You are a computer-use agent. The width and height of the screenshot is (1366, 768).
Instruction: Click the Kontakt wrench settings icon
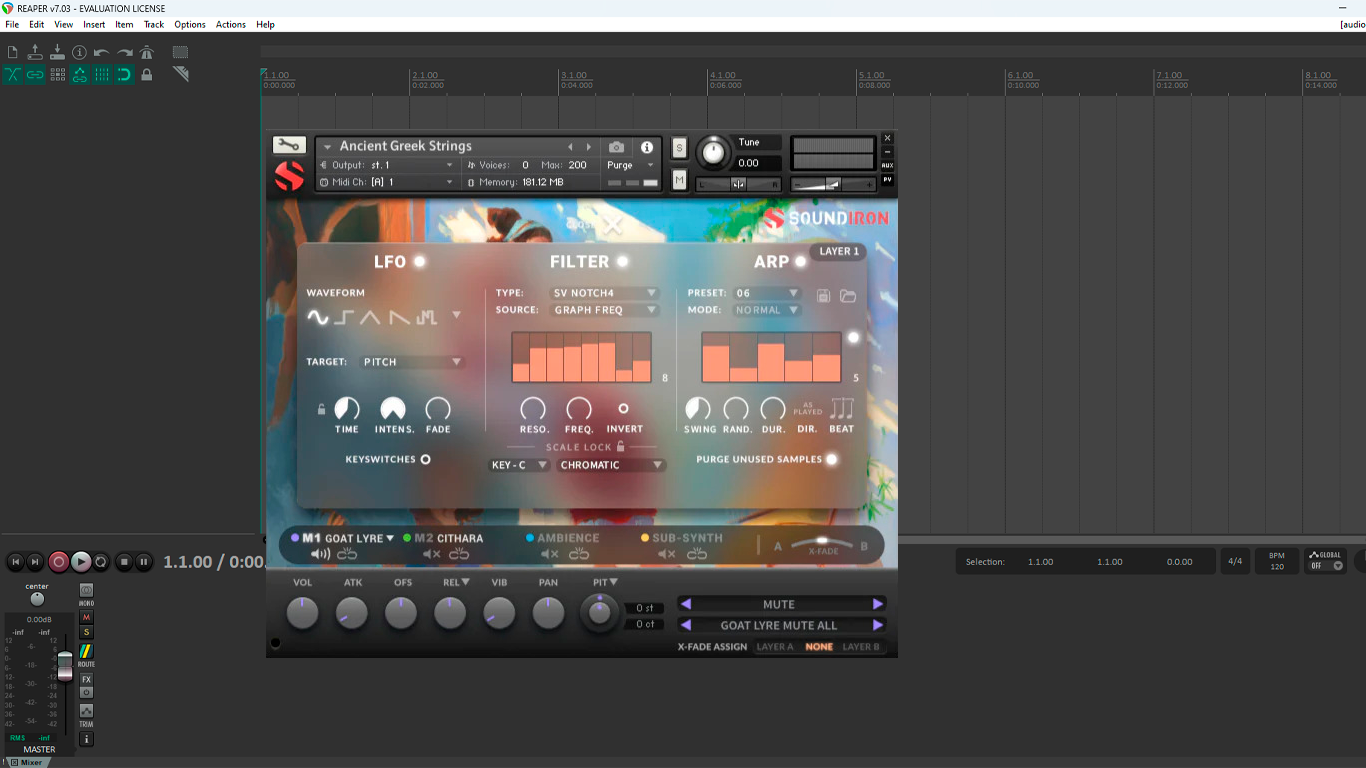289,145
